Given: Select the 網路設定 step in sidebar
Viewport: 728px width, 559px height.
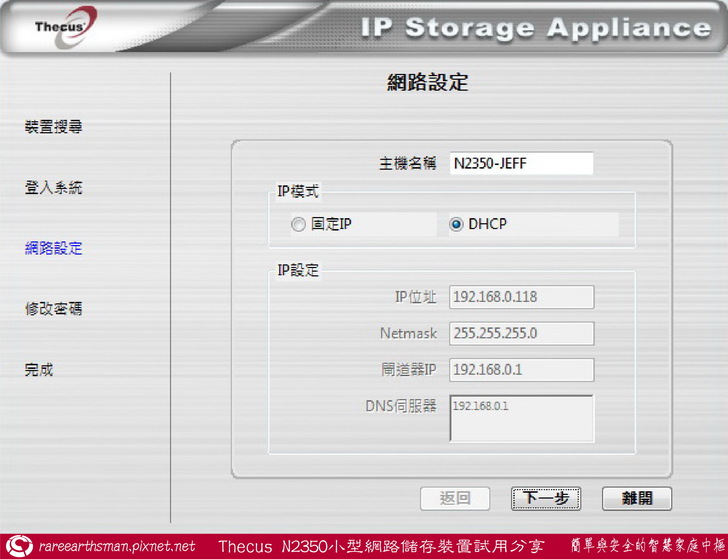Looking at the screenshot, I should [x=53, y=248].
